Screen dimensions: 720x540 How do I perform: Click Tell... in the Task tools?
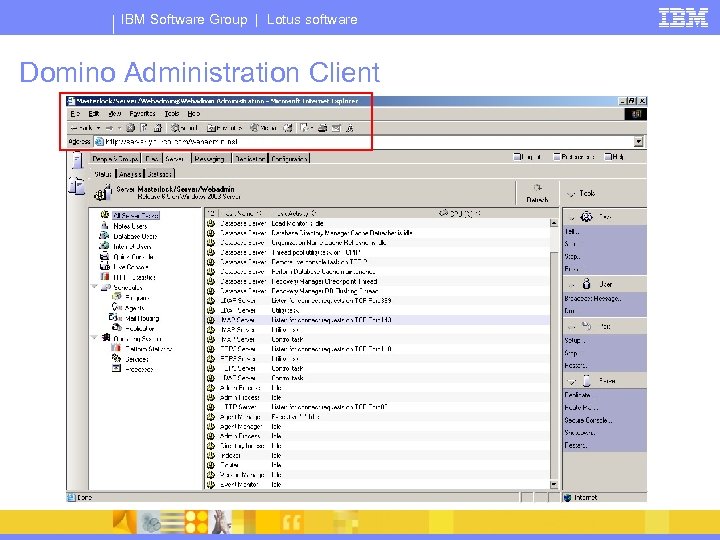pos(572,231)
